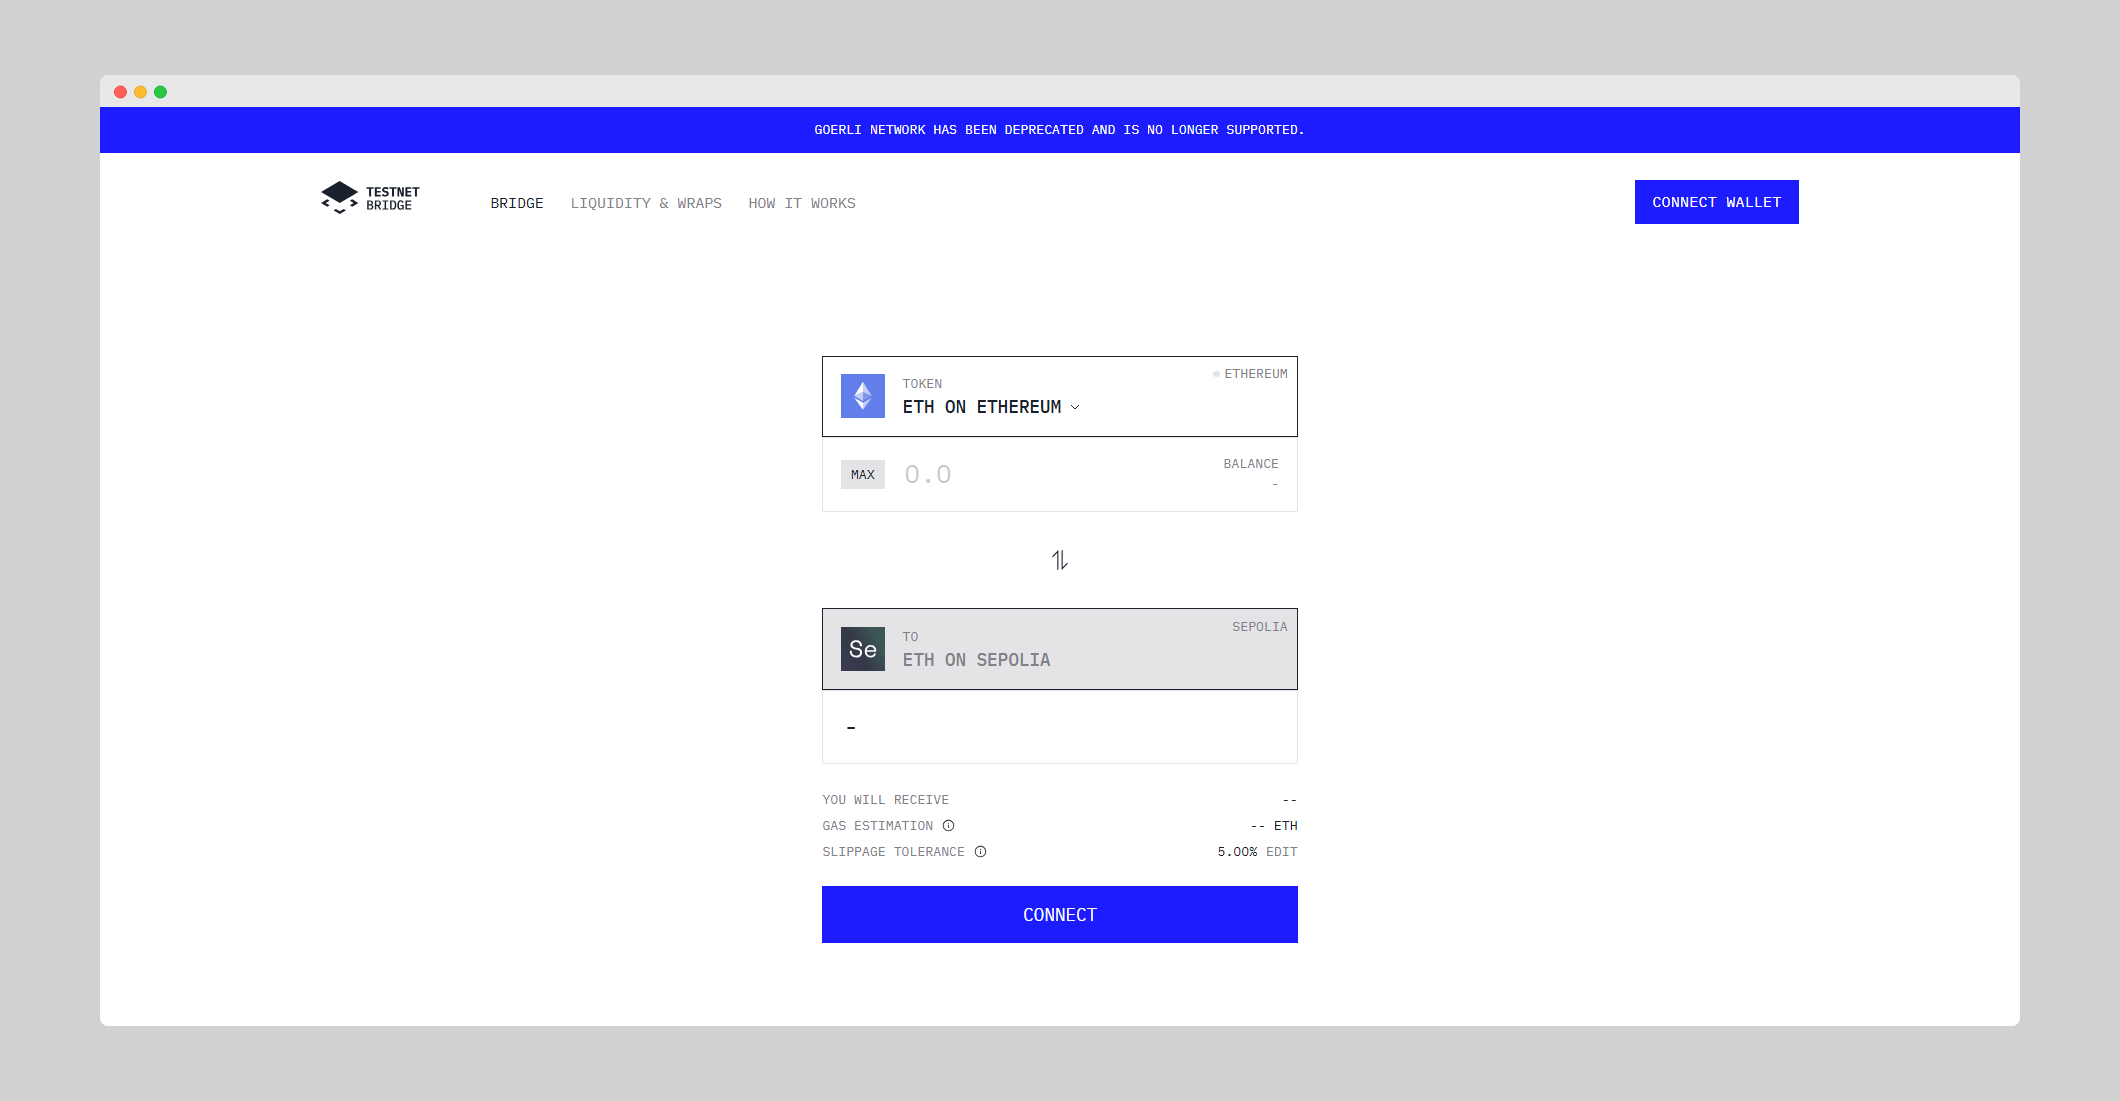
Task: Click the GAS ESTIMATION label
Action: (x=877, y=826)
